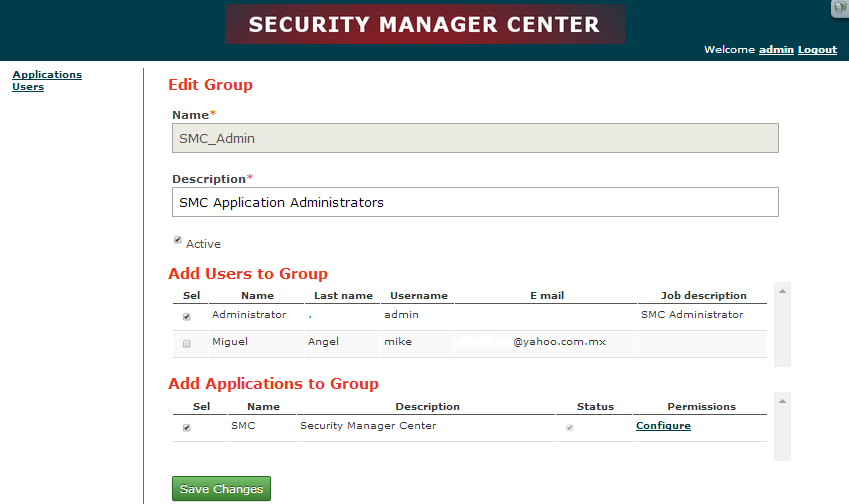The width and height of the screenshot is (849, 504).
Task: Click the Description input field
Action: coord(475,202)
